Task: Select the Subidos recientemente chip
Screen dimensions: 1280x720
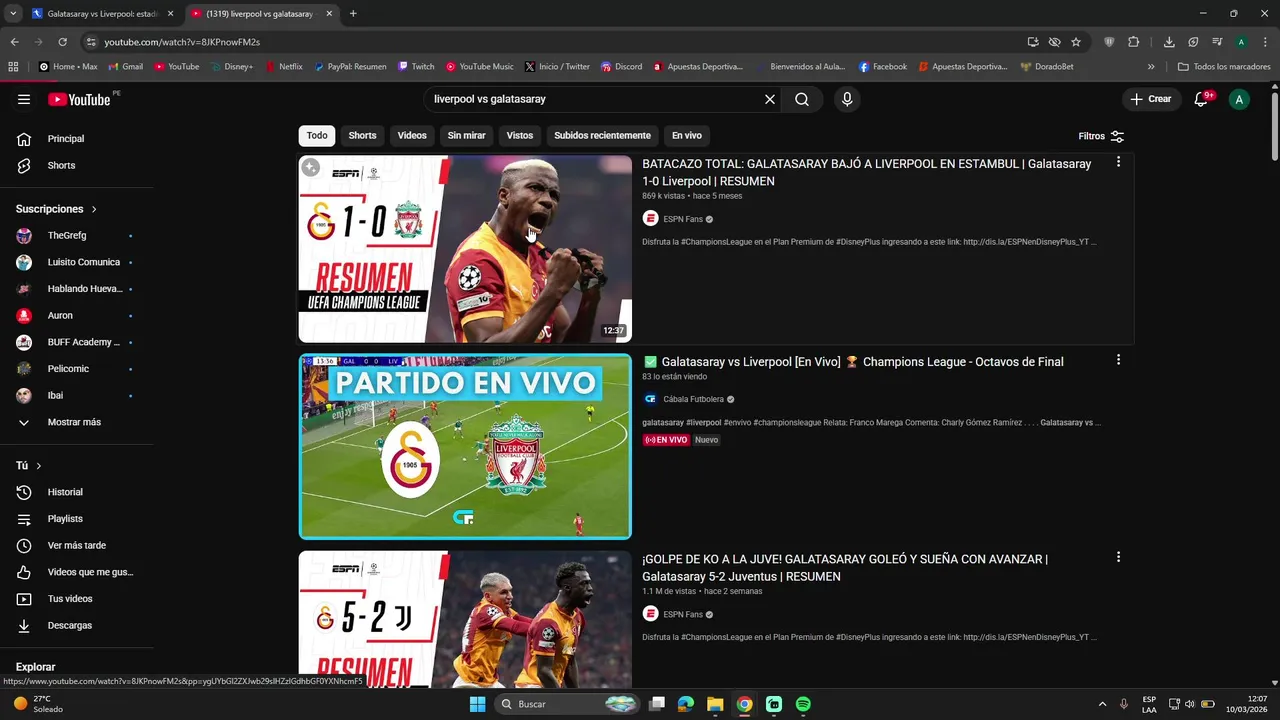Action: tap(602, 136)
